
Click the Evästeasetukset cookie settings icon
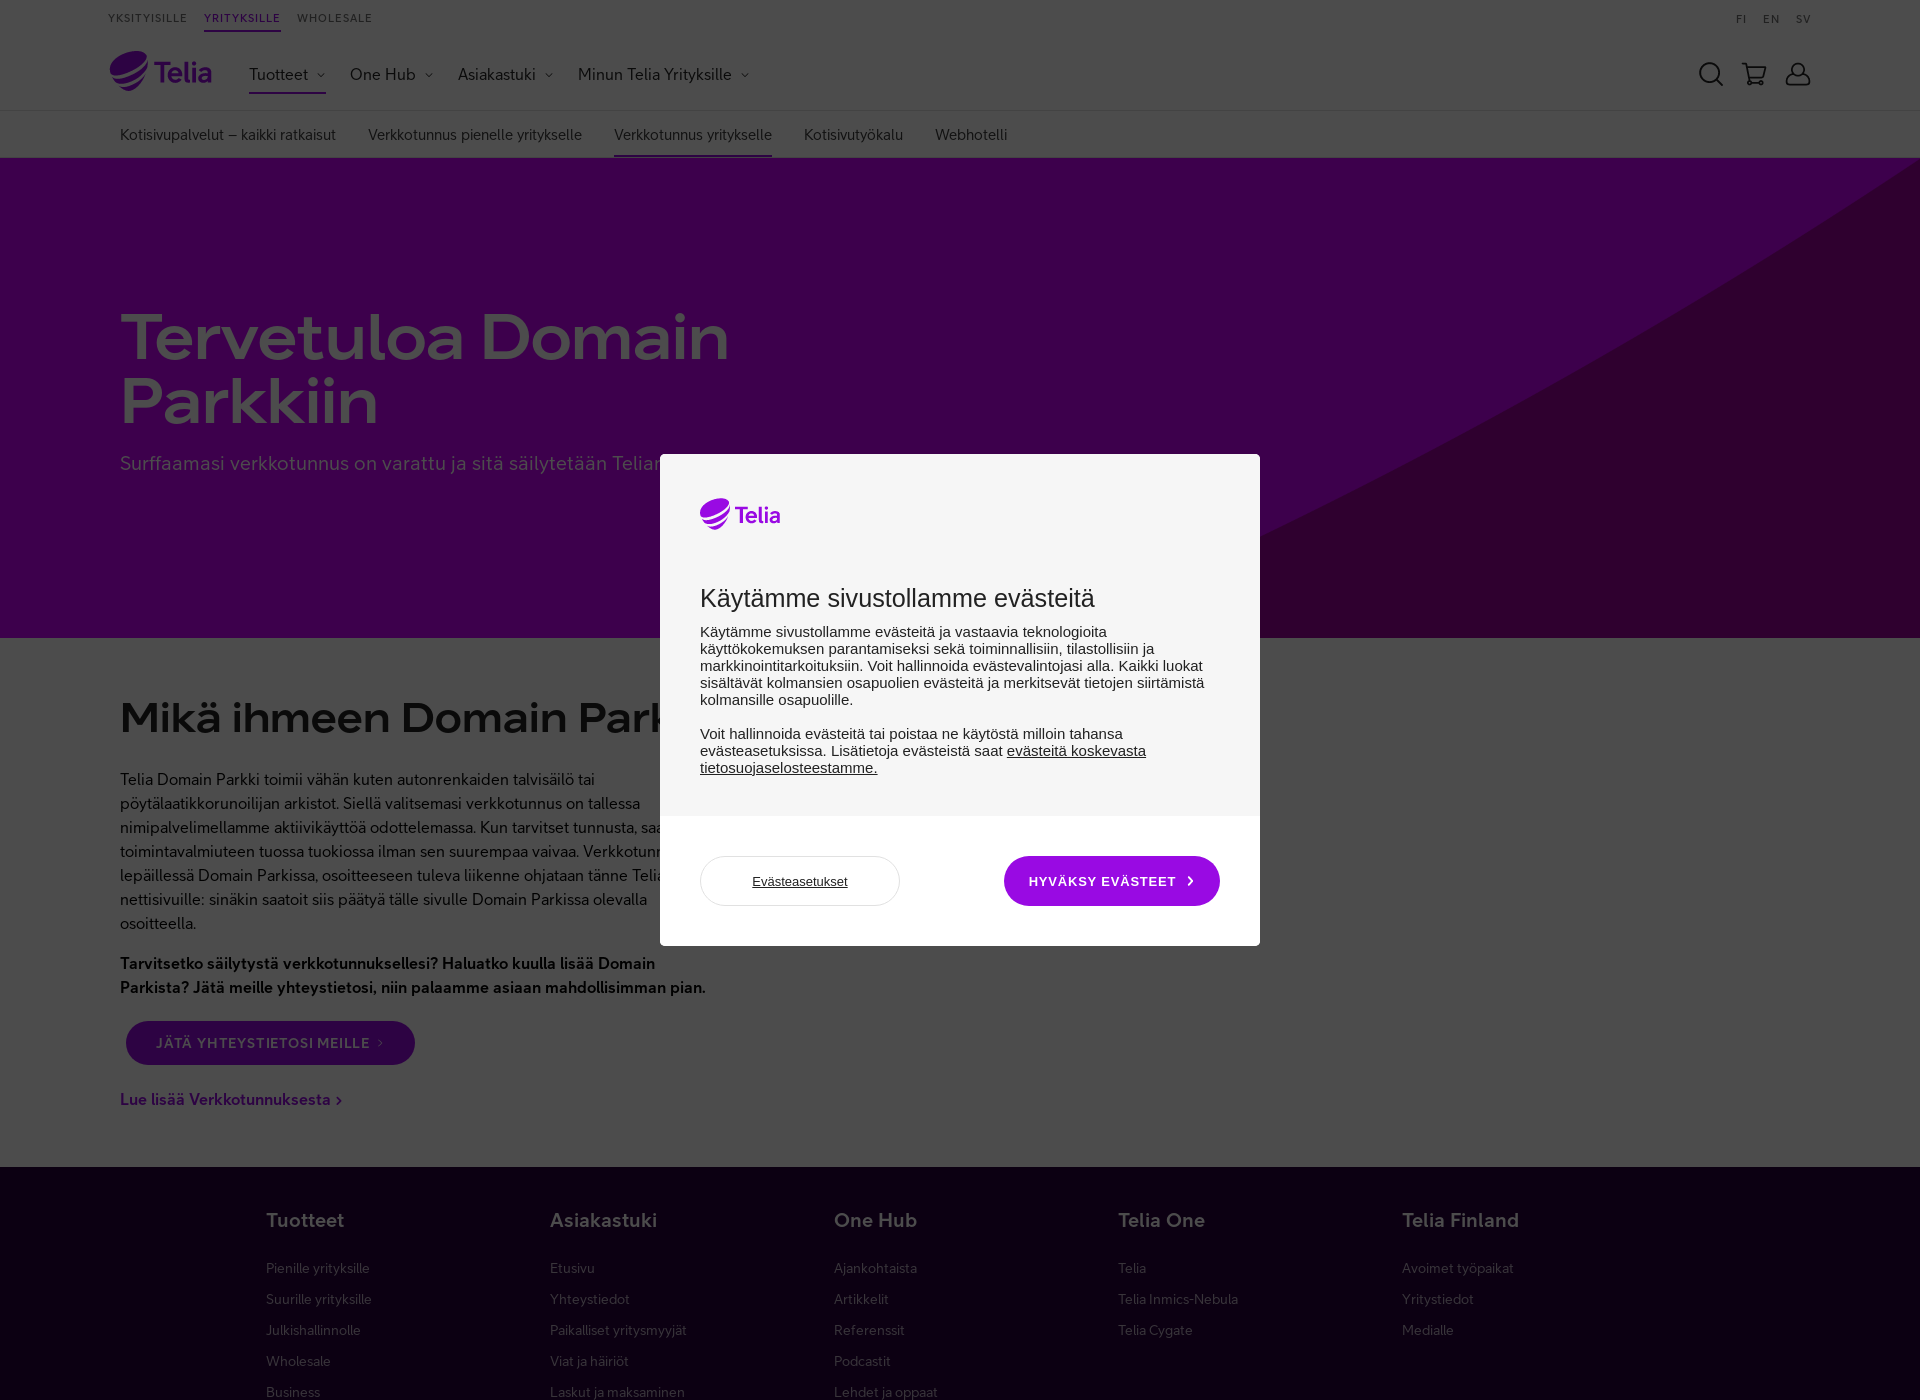(799, 881)
